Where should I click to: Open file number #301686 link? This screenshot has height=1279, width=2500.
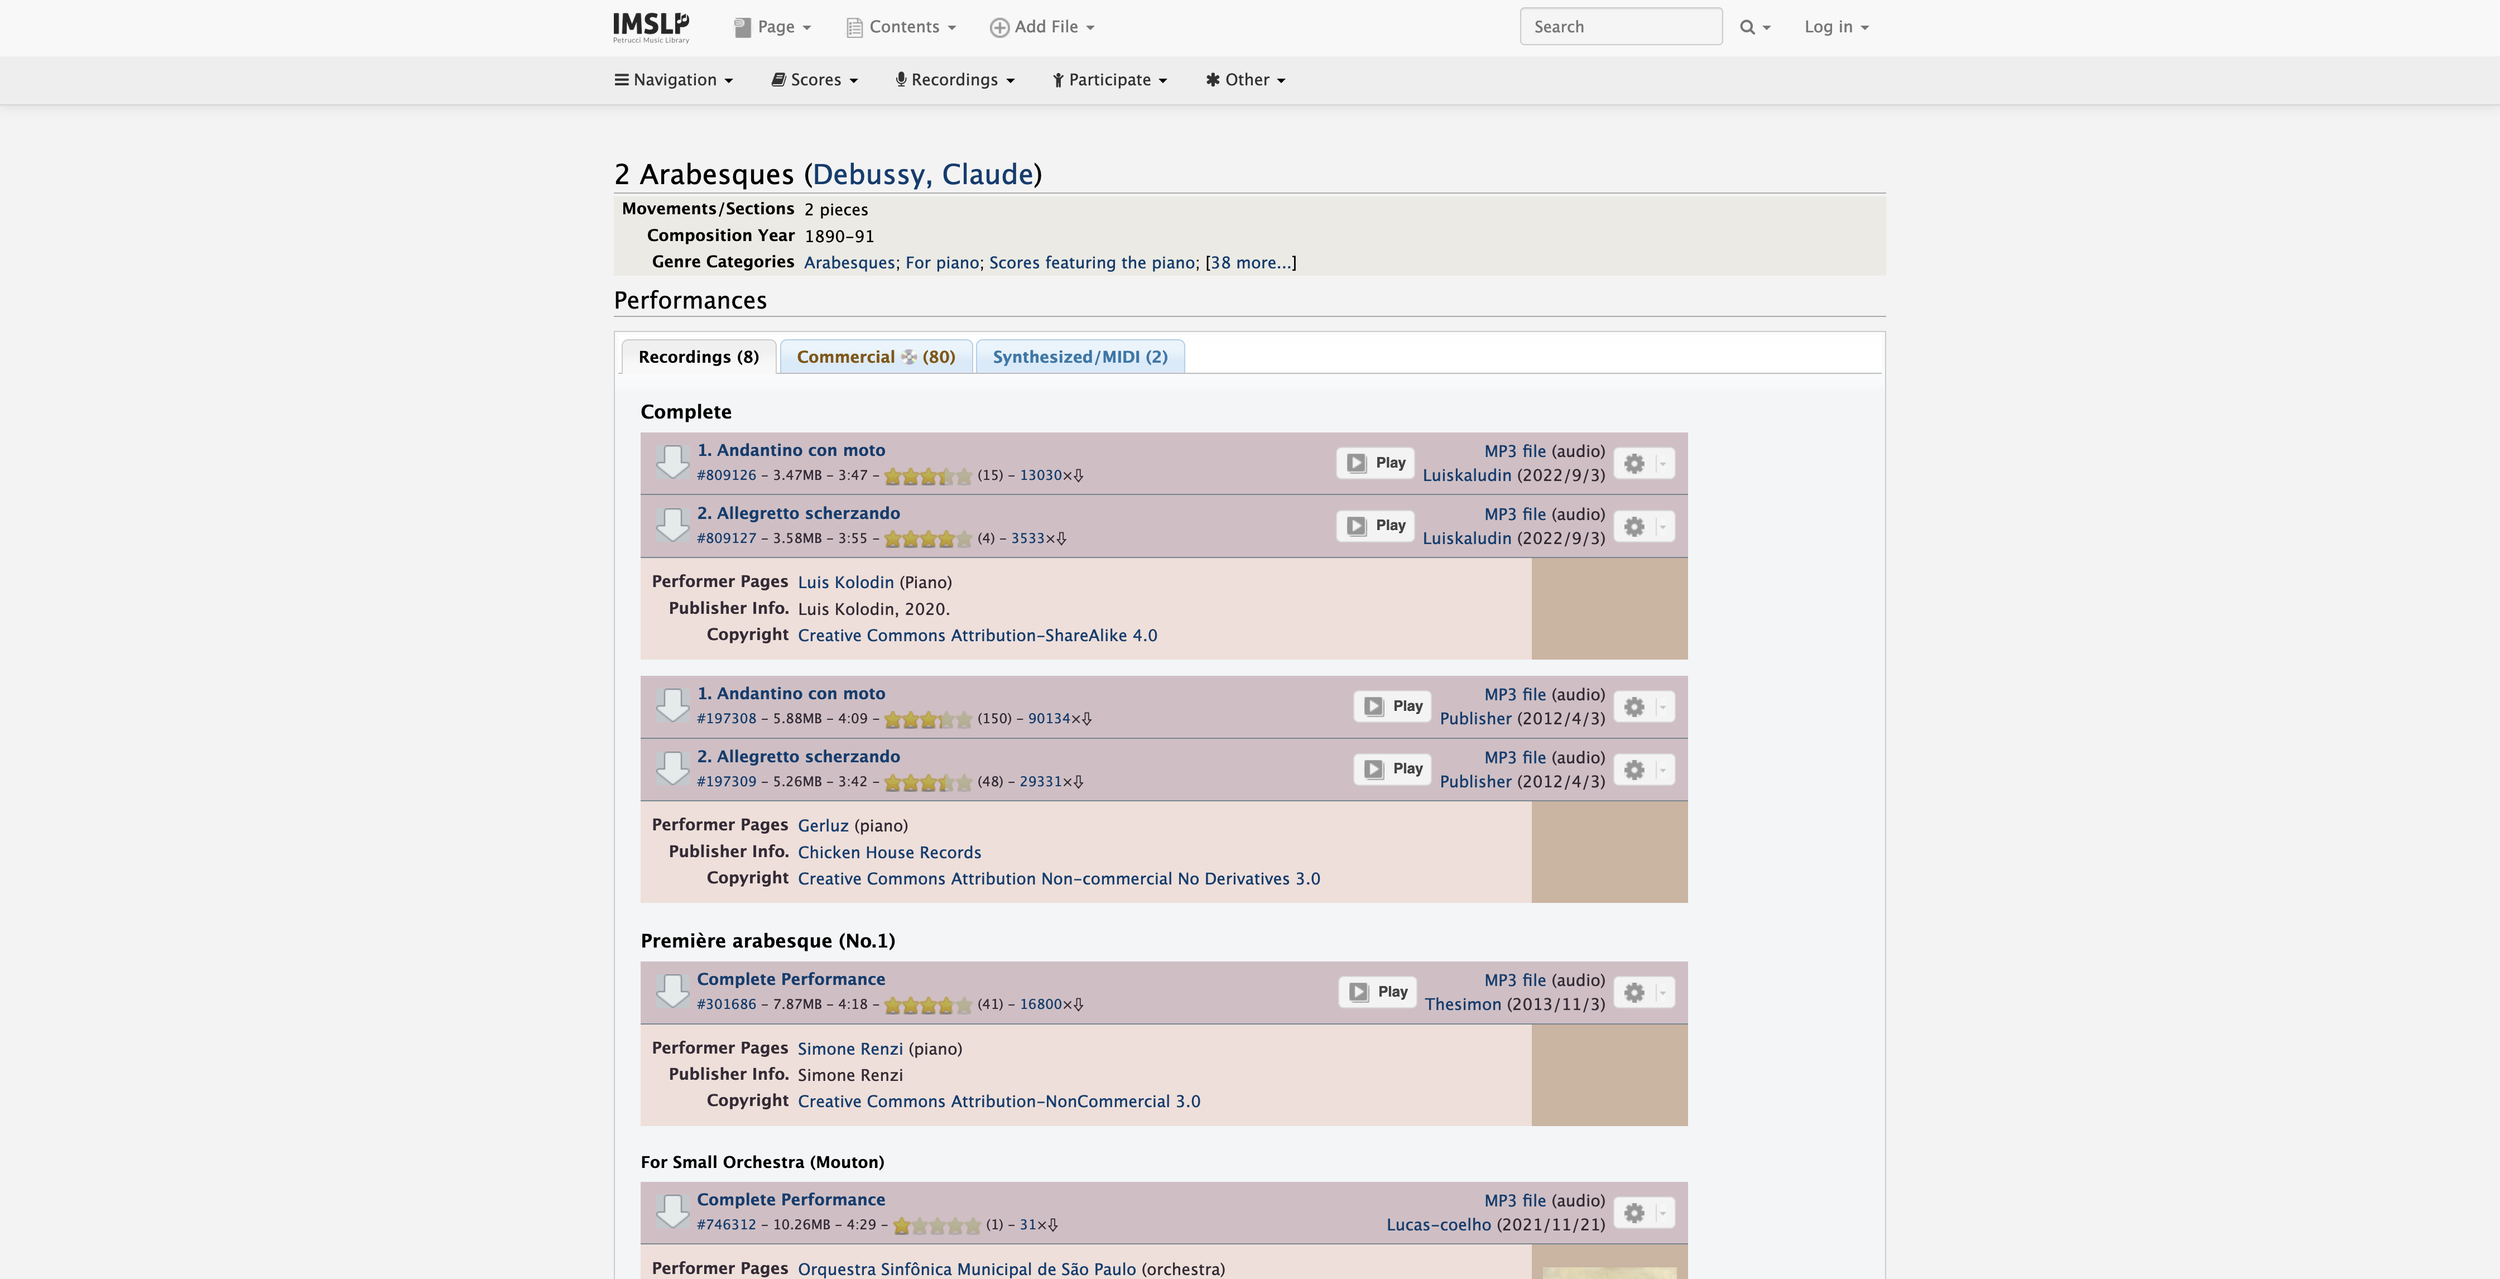727,1005
